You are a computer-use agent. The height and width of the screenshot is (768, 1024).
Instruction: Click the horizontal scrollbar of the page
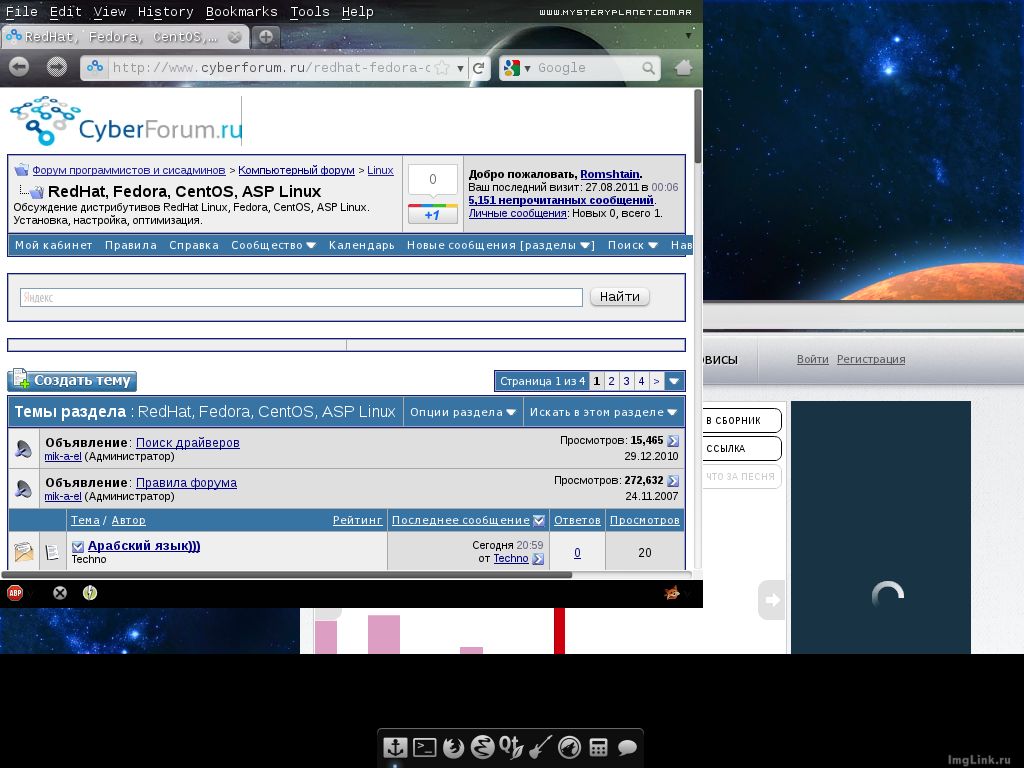(287, 575)
